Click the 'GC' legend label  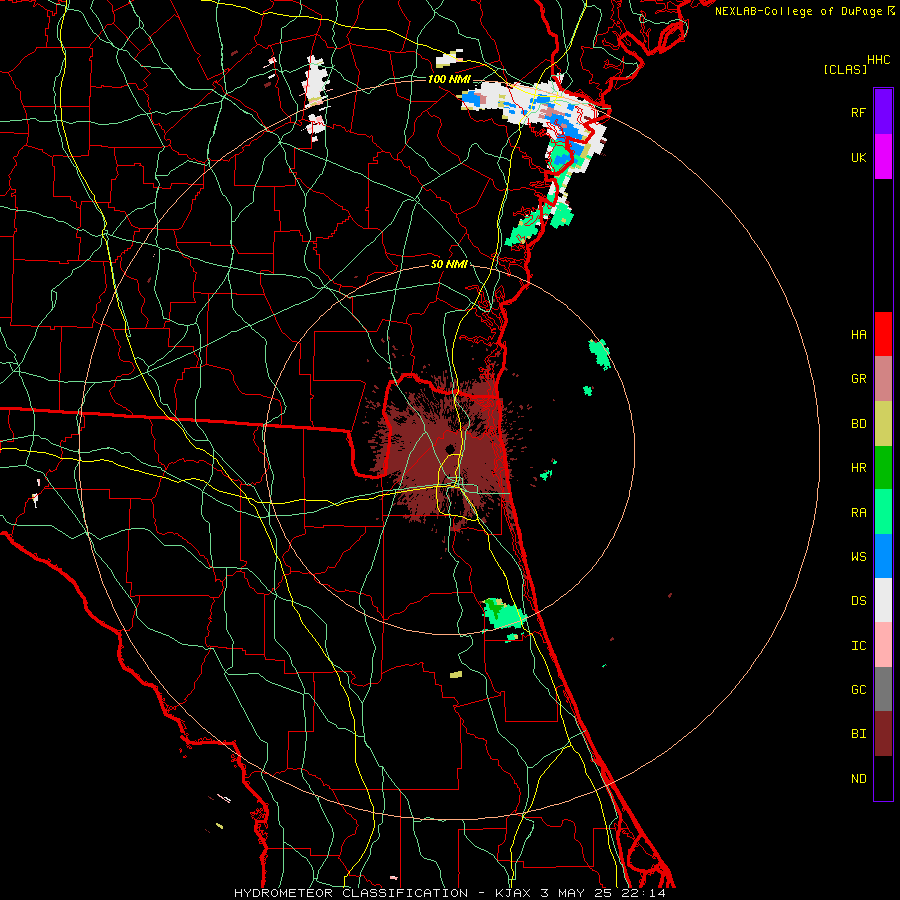(858, 690)
